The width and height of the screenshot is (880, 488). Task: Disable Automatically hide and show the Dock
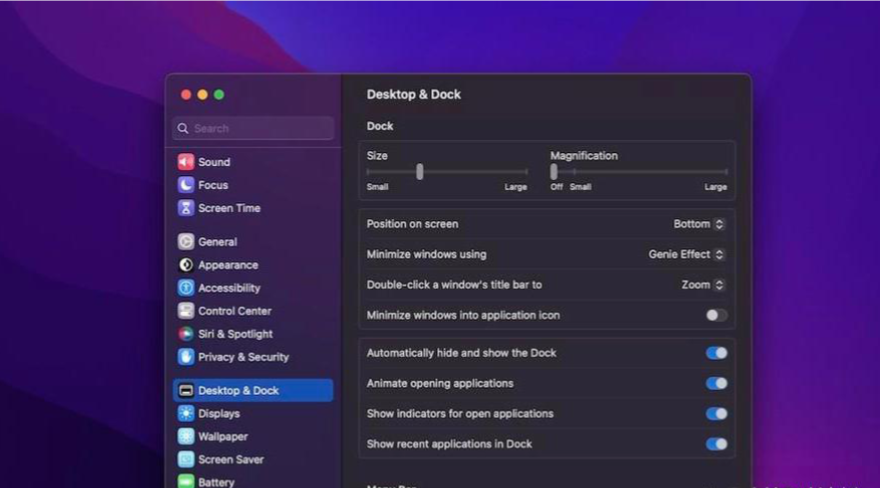(x=716, y=353)
